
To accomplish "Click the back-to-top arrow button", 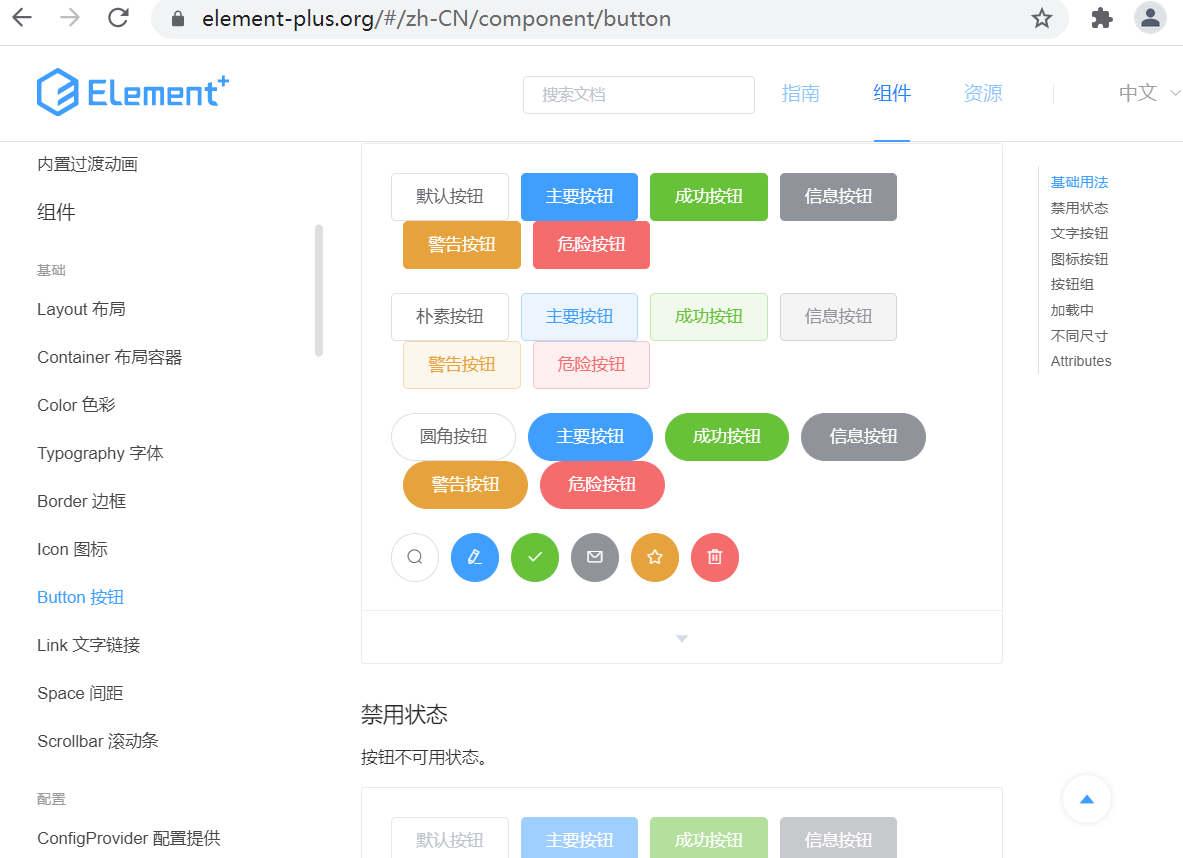I will pos(1087,799).
